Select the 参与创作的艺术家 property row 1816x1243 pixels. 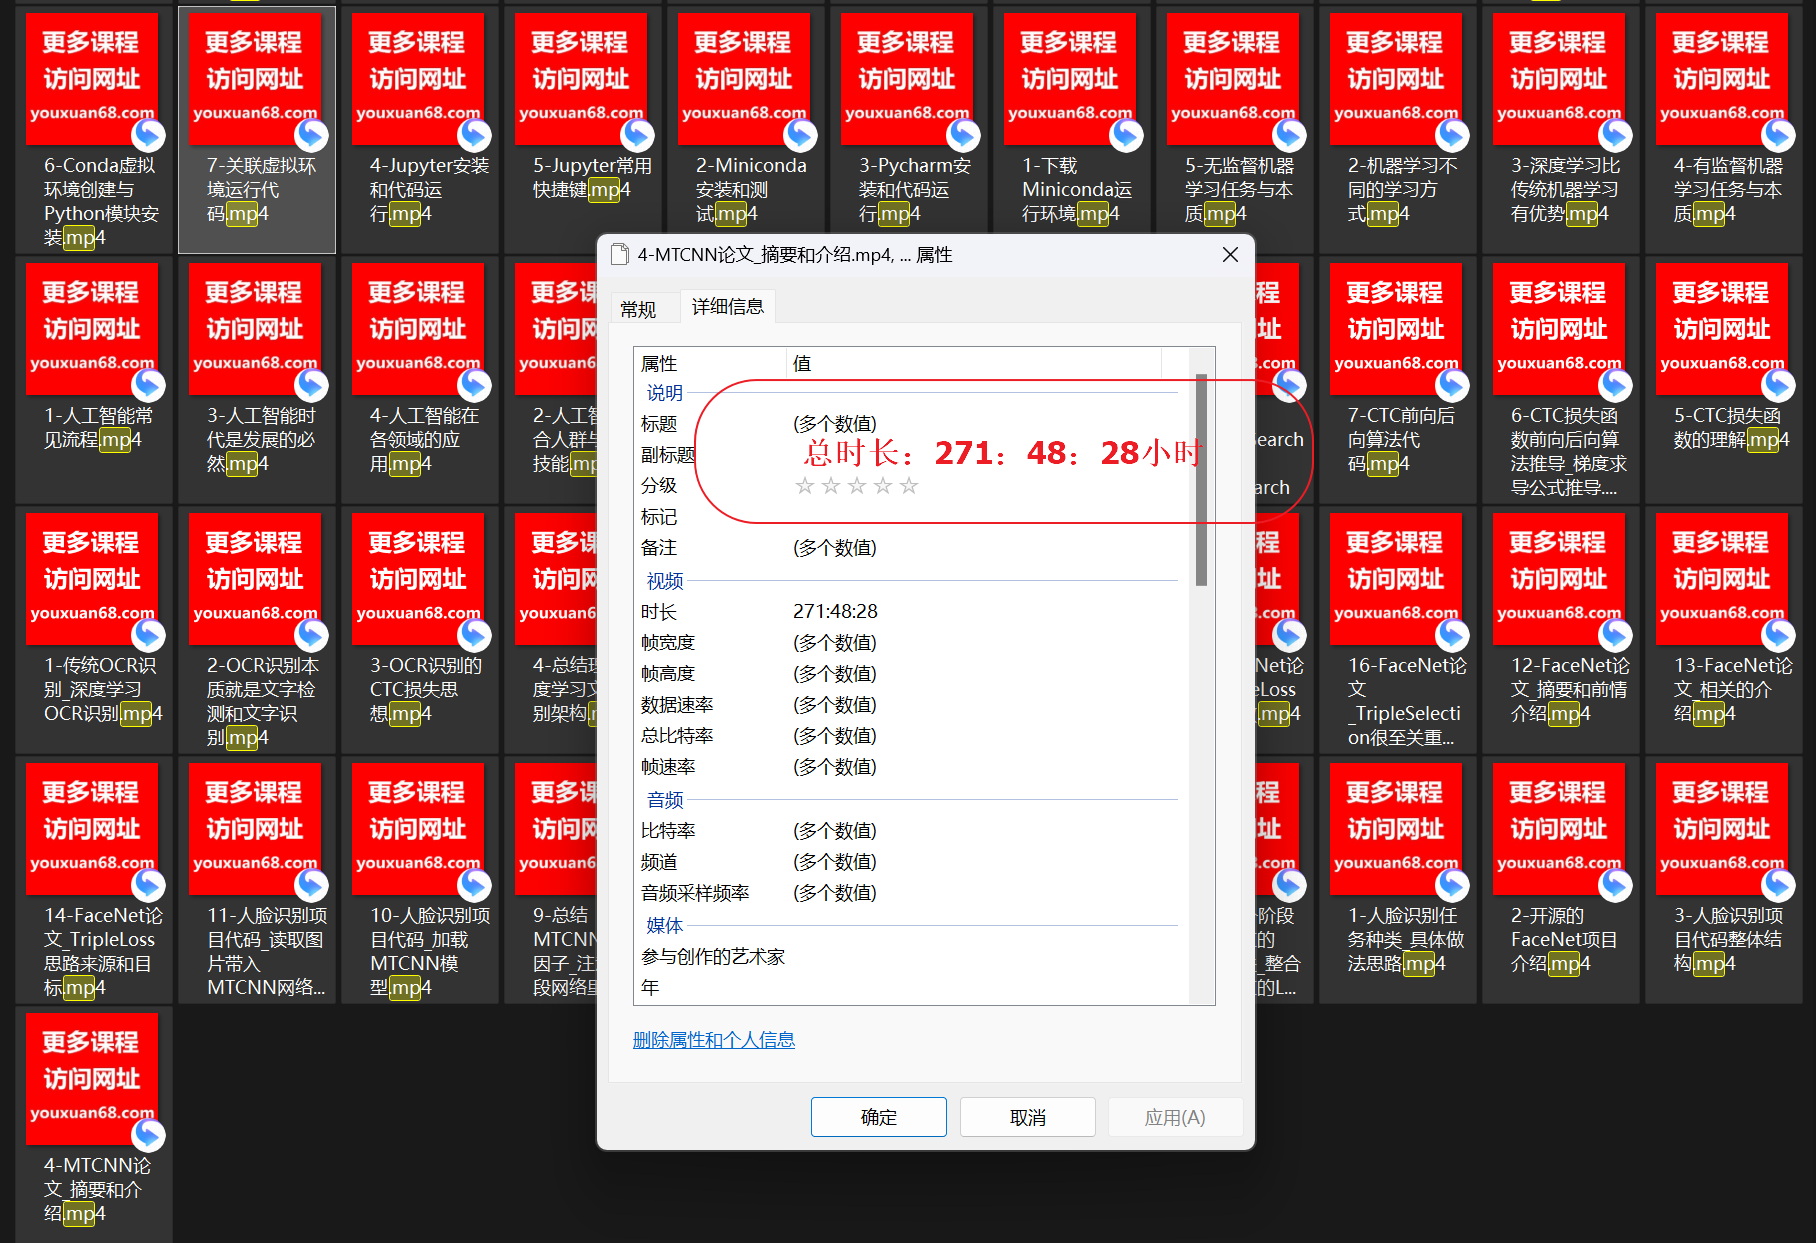coord(911,956)
